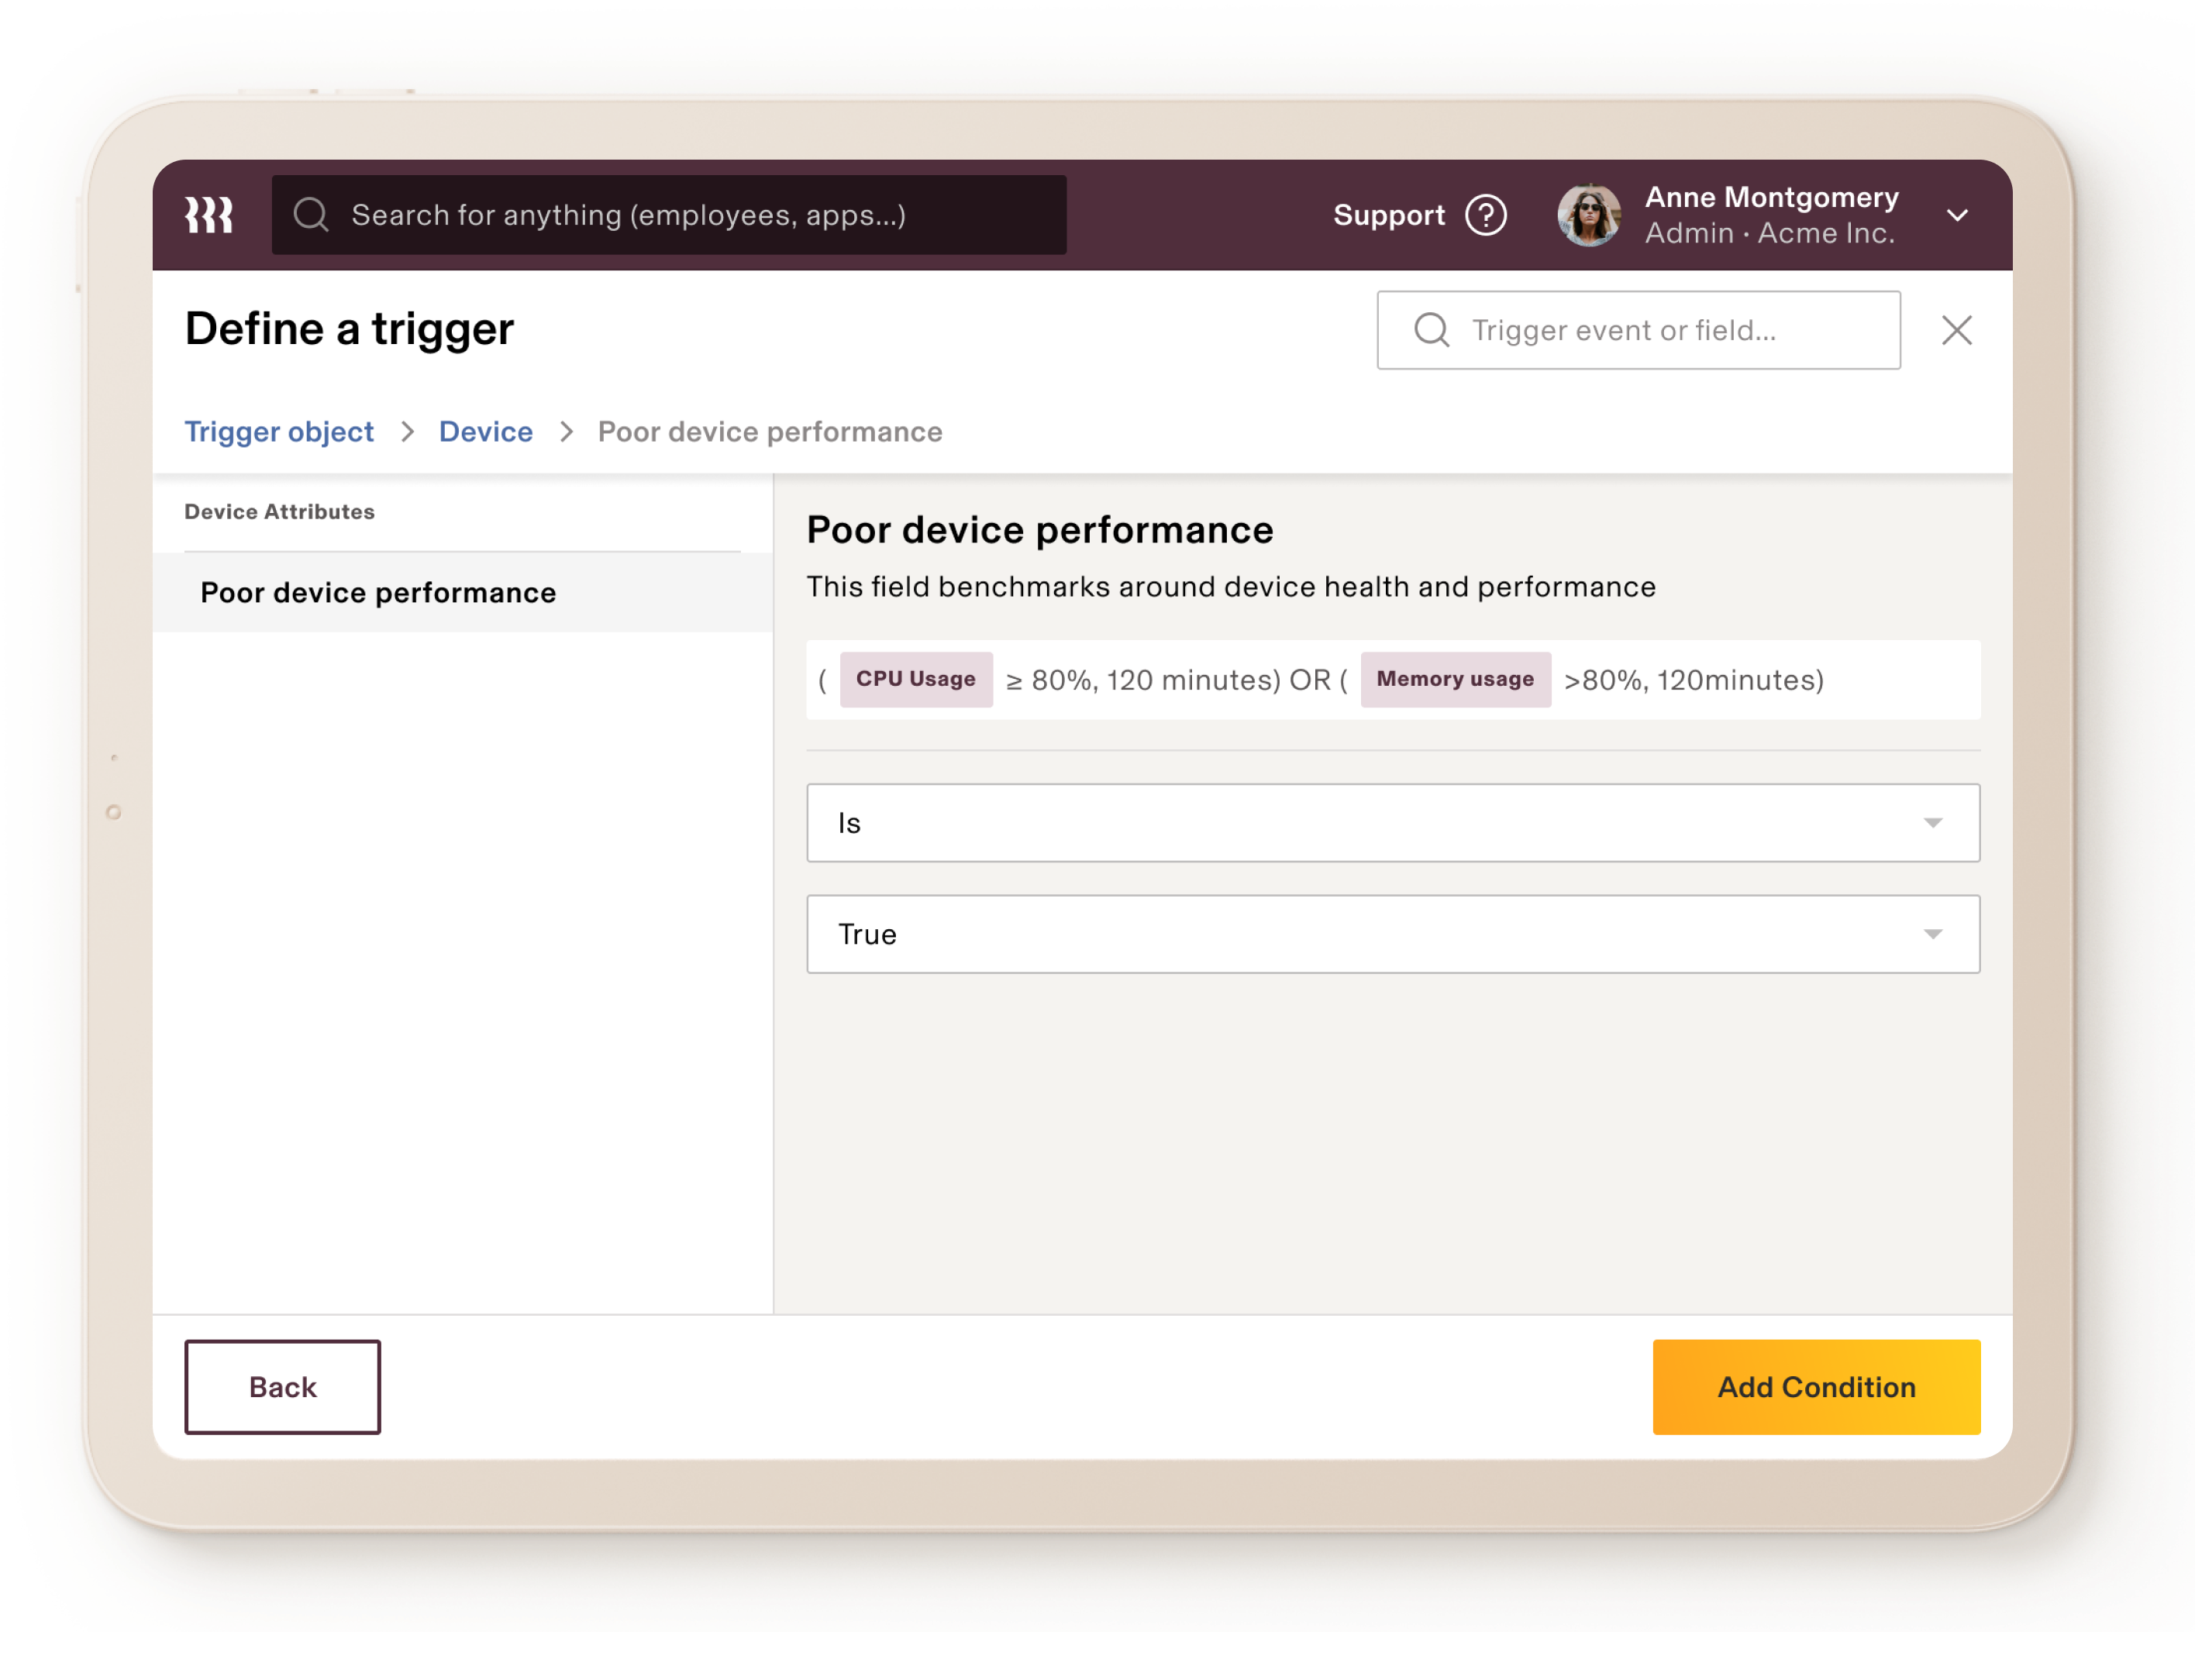
Task: Click Anne Montgomery's profile avatar
Action: [x=1588, y=215]
